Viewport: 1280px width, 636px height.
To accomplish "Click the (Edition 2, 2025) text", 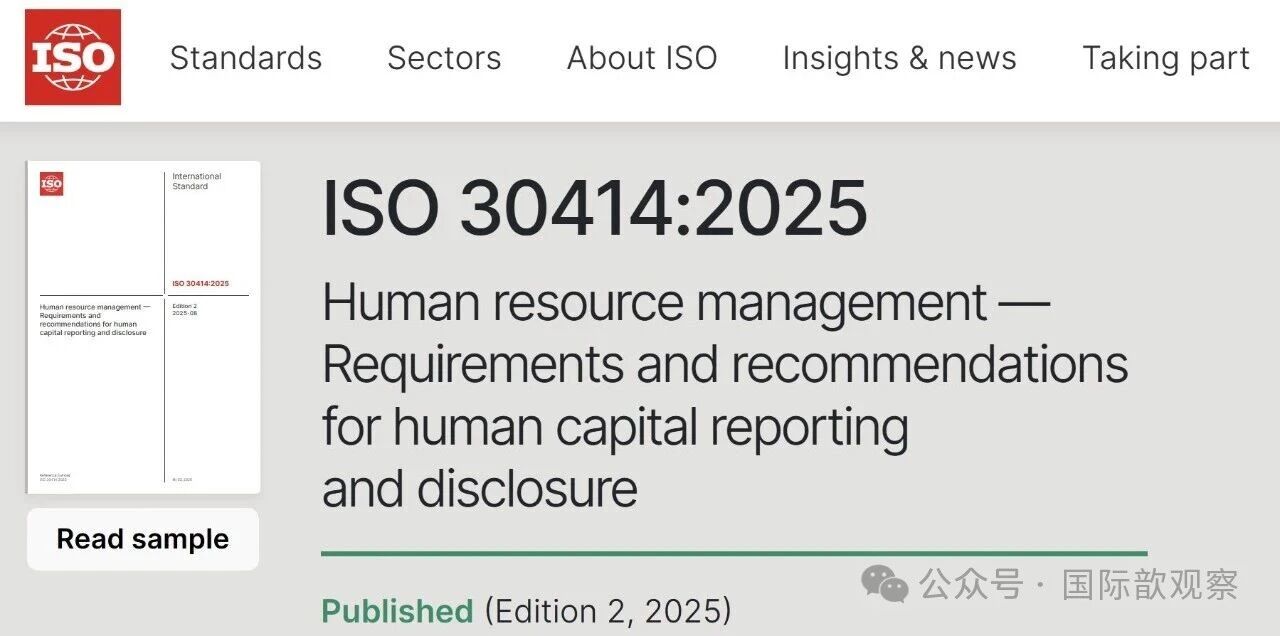I will tap(608, 610).
